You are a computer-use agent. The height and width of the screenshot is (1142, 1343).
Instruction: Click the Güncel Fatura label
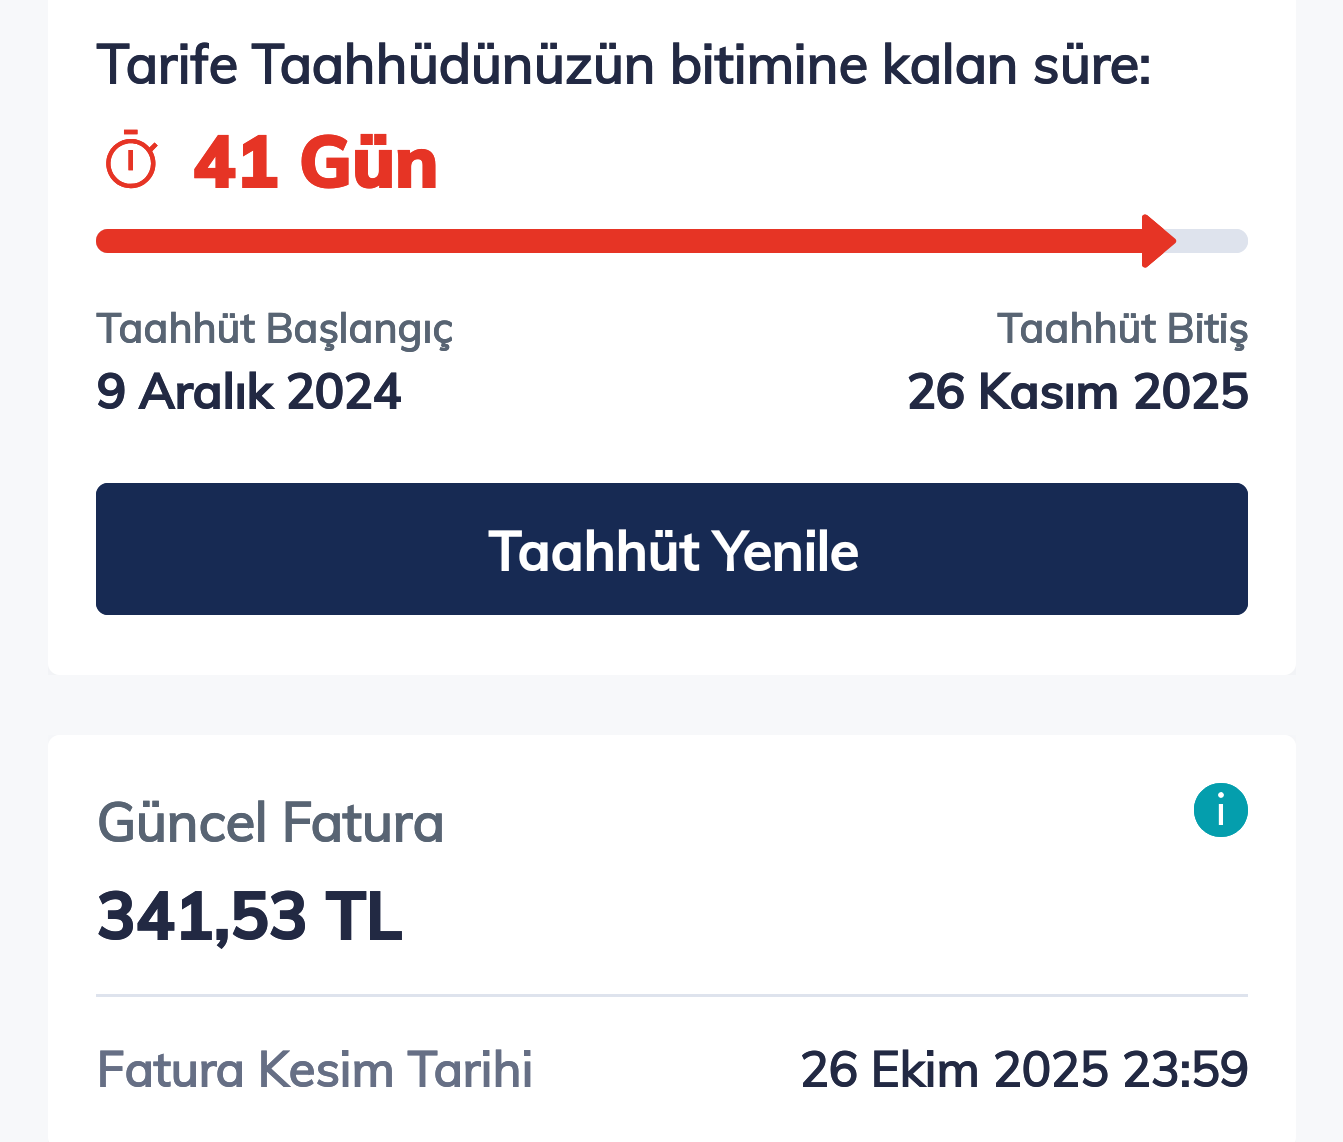click(270, 823)
